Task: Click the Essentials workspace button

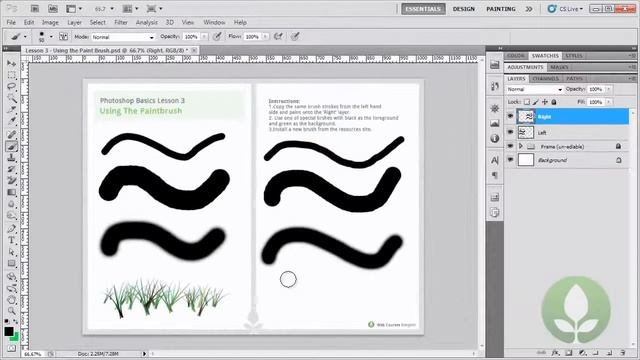Action: (423, 9)
